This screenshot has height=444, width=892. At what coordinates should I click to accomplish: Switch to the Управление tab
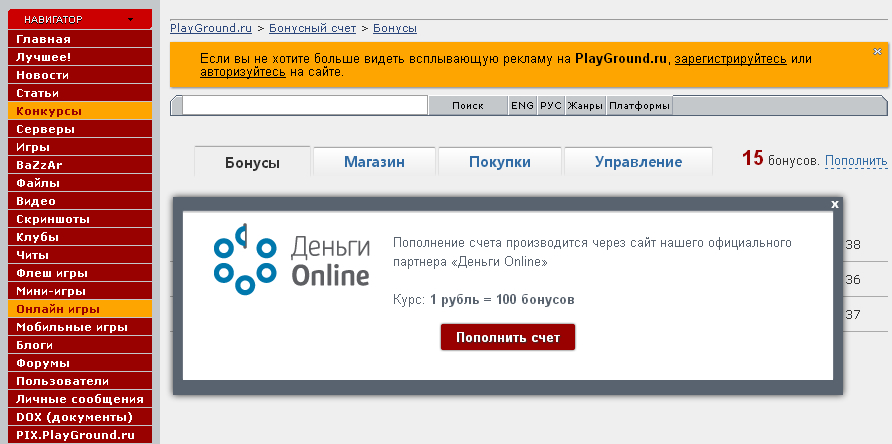point(638,162)
